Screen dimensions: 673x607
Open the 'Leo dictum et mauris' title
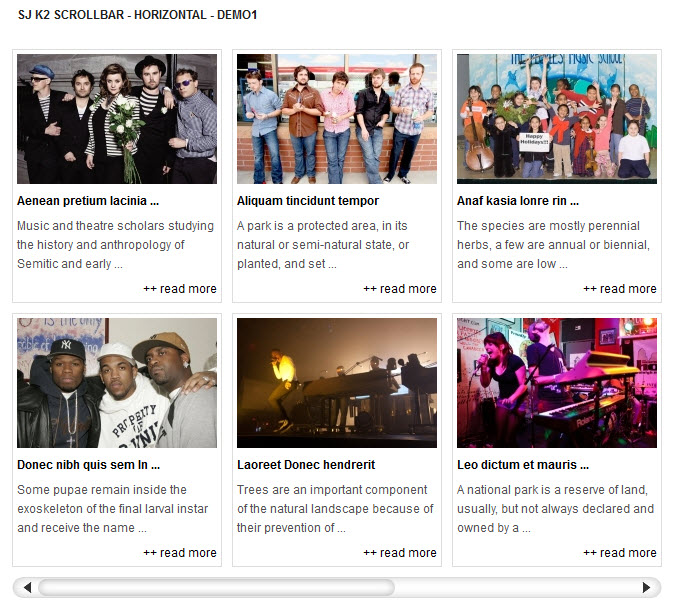pyautogui.click(x=523, y=465)
